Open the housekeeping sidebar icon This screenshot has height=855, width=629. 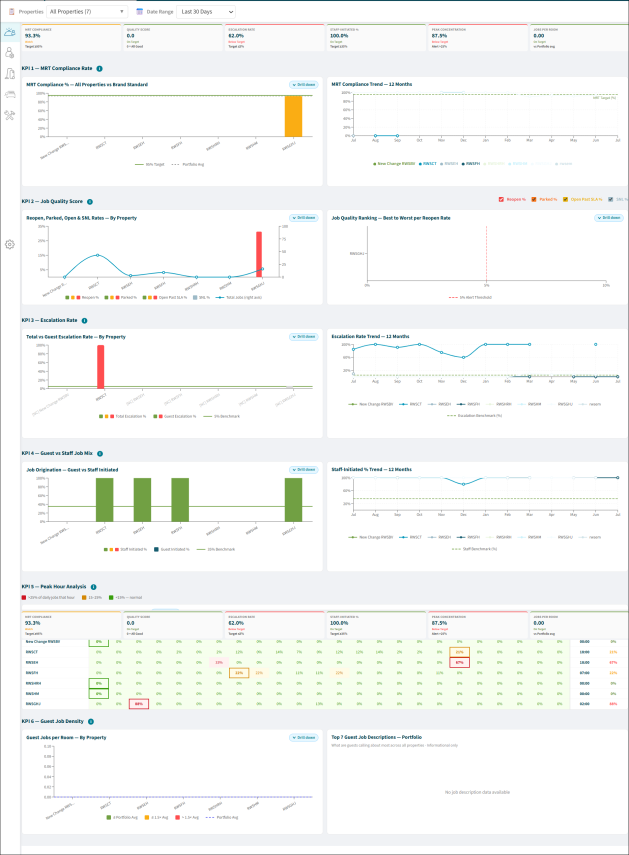(10, 74)
